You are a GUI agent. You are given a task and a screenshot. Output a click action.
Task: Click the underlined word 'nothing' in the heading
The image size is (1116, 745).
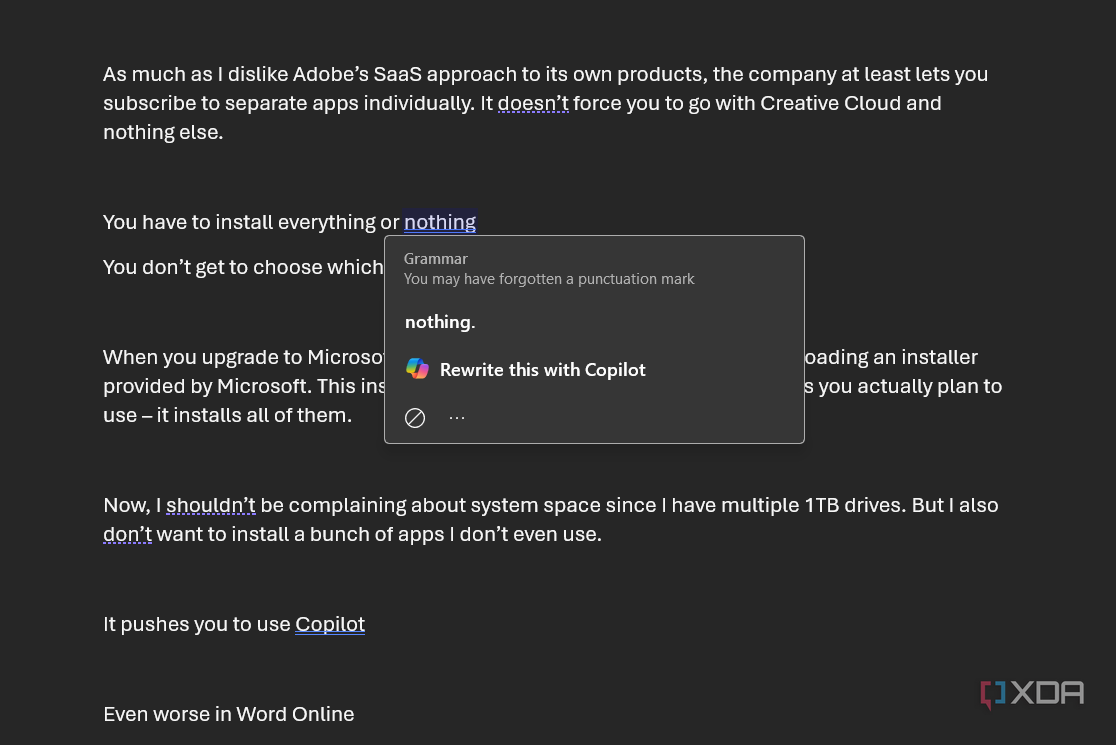click(x=440, y=222)
